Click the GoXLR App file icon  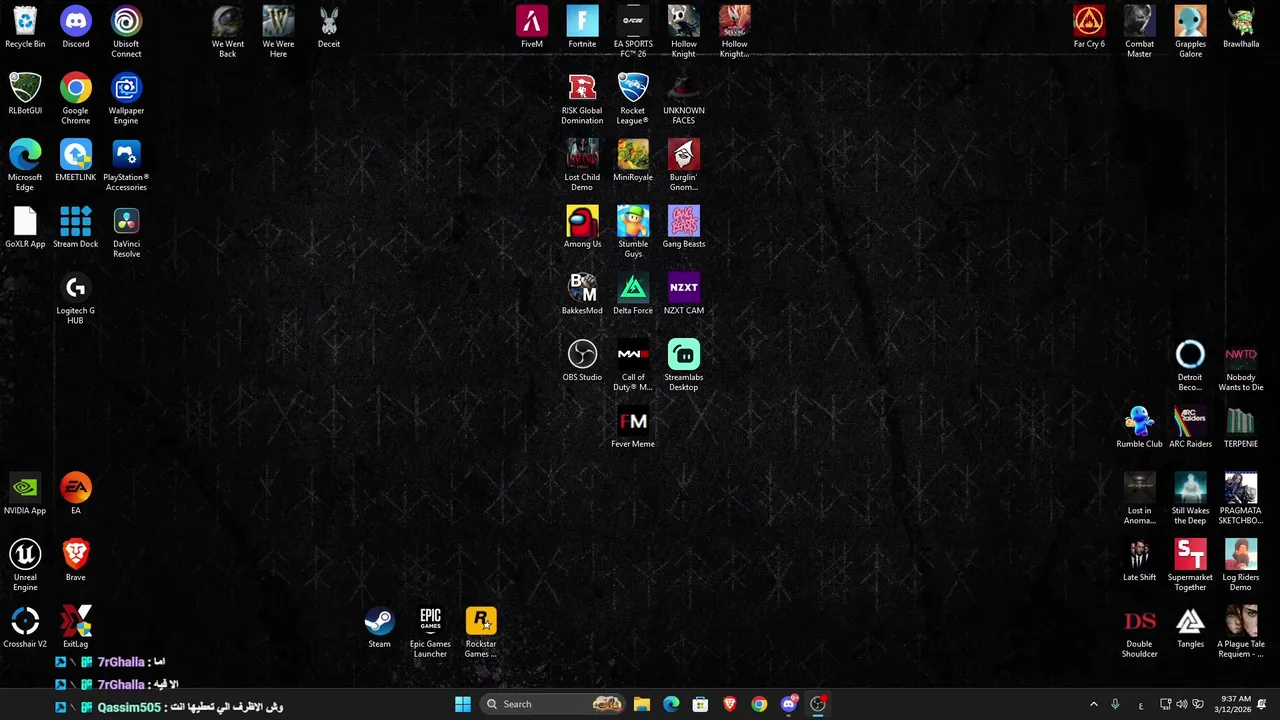[x=25, y=228]
